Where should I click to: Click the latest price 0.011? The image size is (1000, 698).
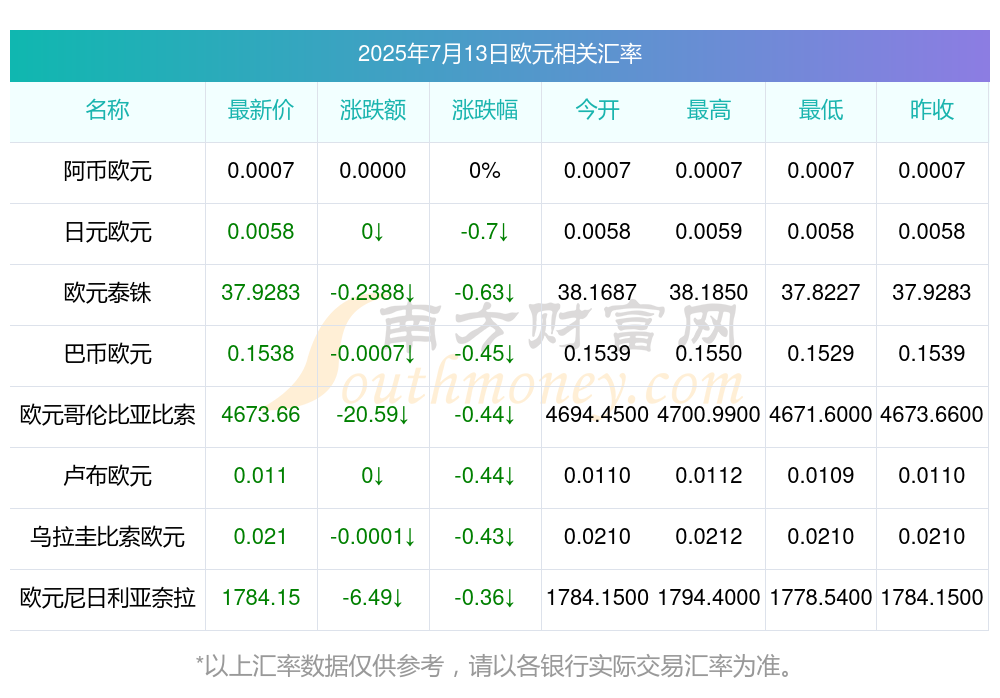click(260, 475)
